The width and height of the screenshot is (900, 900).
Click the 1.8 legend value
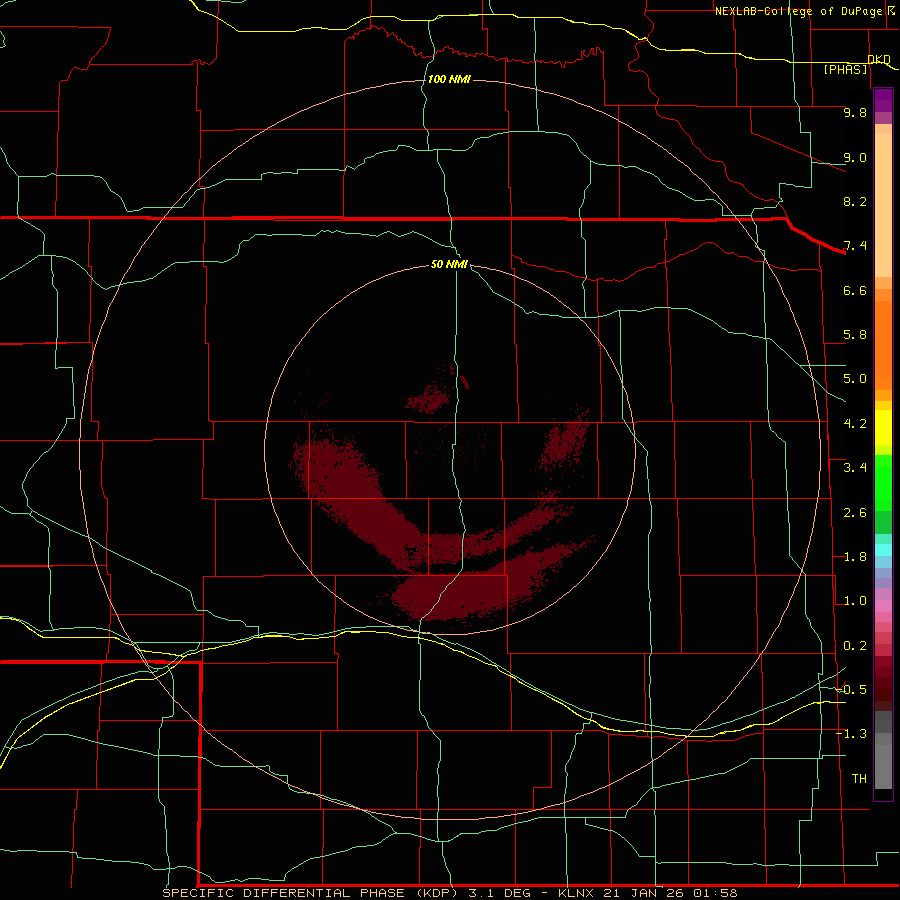855,557
